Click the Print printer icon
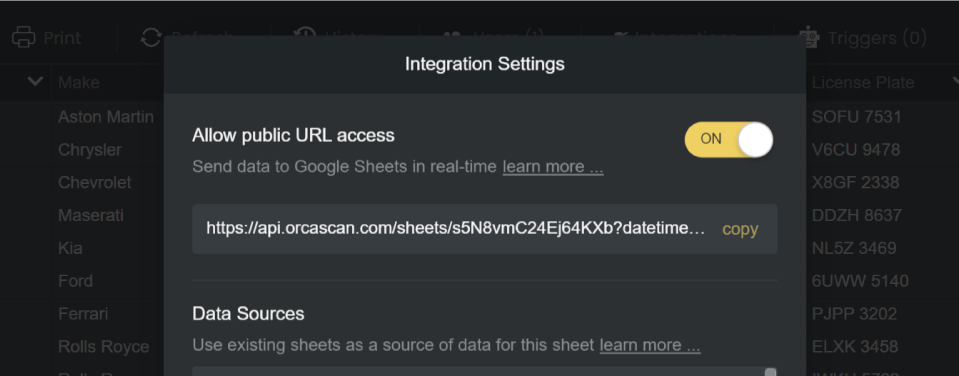 click(x=24, y=37)
